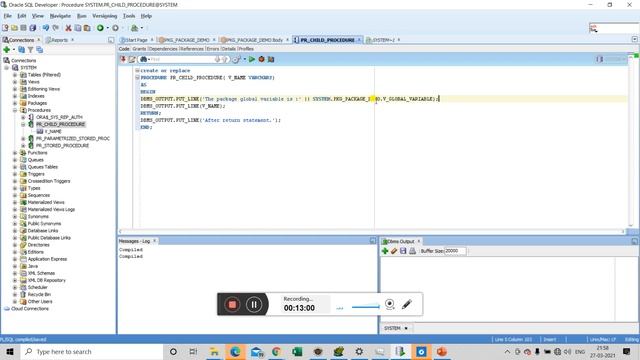The width and height of the screenshot is (640, 360).
Task: Open the Dependencies sub-tab
Action: point(163,49)
